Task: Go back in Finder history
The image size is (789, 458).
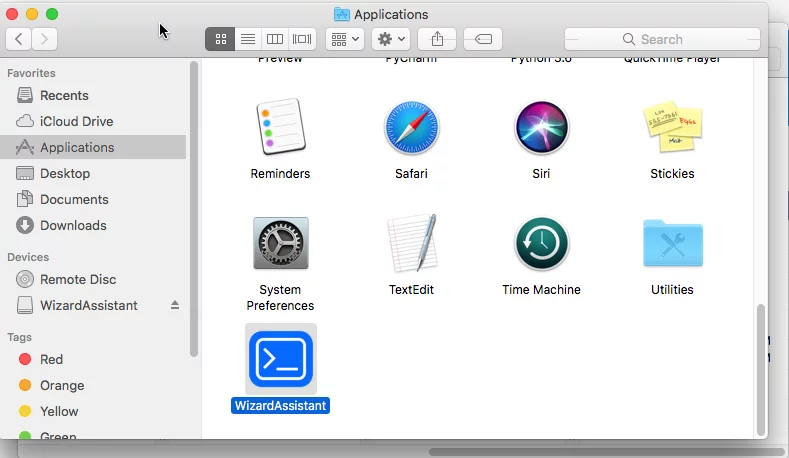Action: pos(19,39)
